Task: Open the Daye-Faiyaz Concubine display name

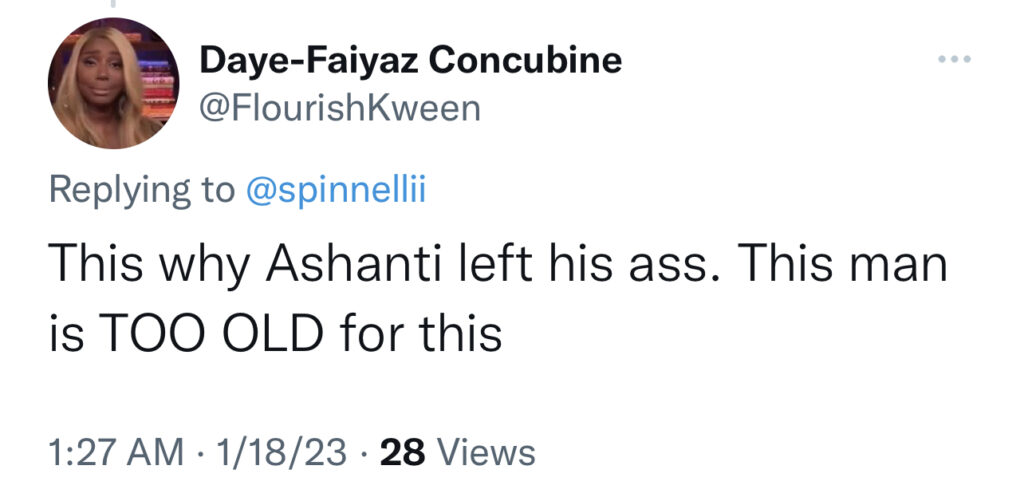Action: [x=411, y=61]
